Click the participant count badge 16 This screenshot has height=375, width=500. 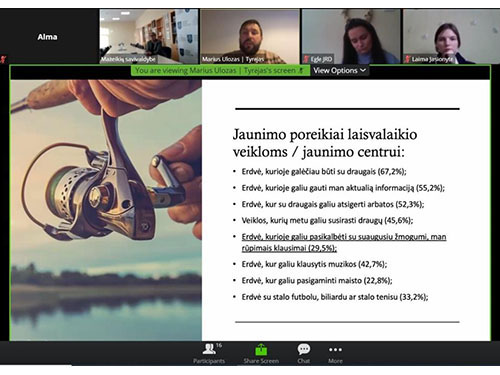coord(219,345)
